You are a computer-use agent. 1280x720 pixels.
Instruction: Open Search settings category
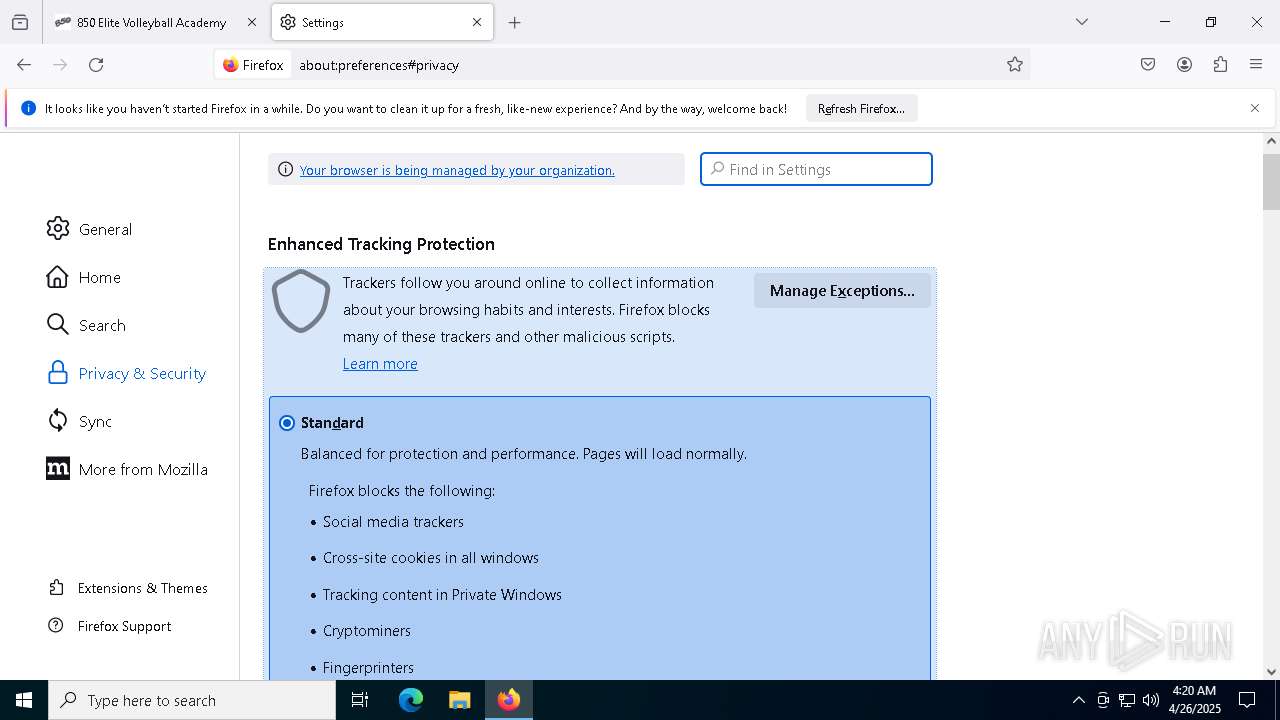(86, 325)
